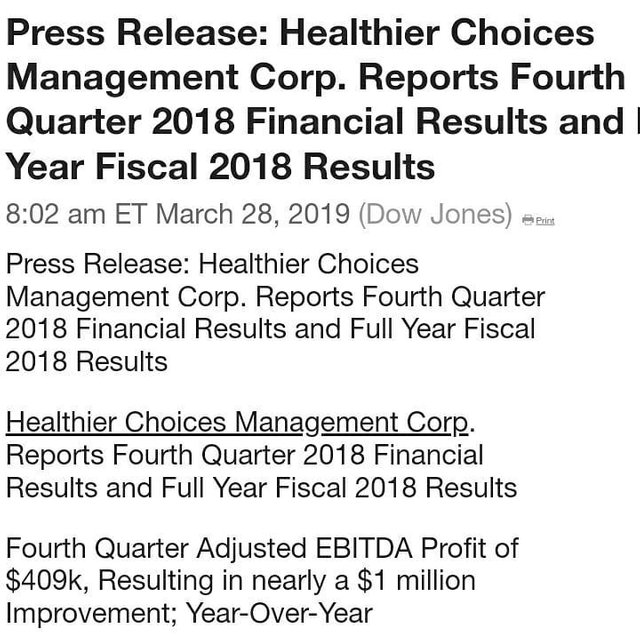Open the small Print link
This screenshot has width=640, height=640.
click(x=545, y=221)
